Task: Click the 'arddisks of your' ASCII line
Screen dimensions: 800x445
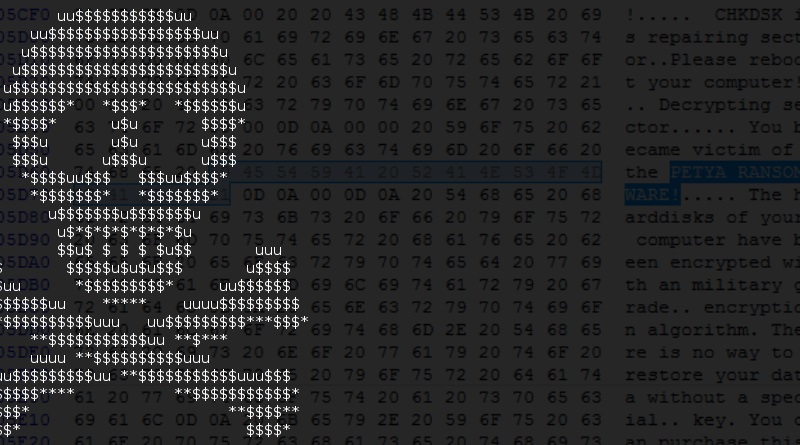Action: click(x=712, y=217)
